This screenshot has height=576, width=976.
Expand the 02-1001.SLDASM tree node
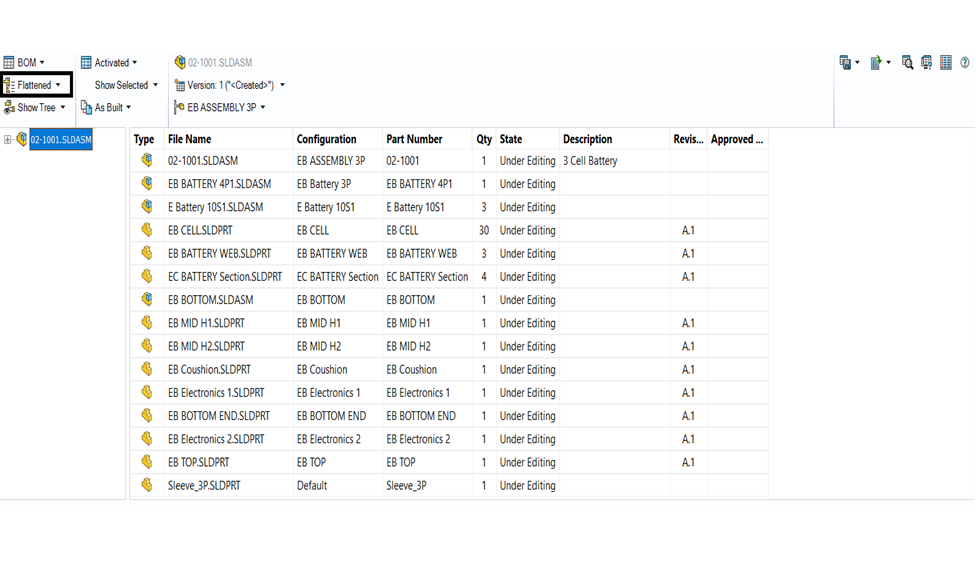click(8, 141)
